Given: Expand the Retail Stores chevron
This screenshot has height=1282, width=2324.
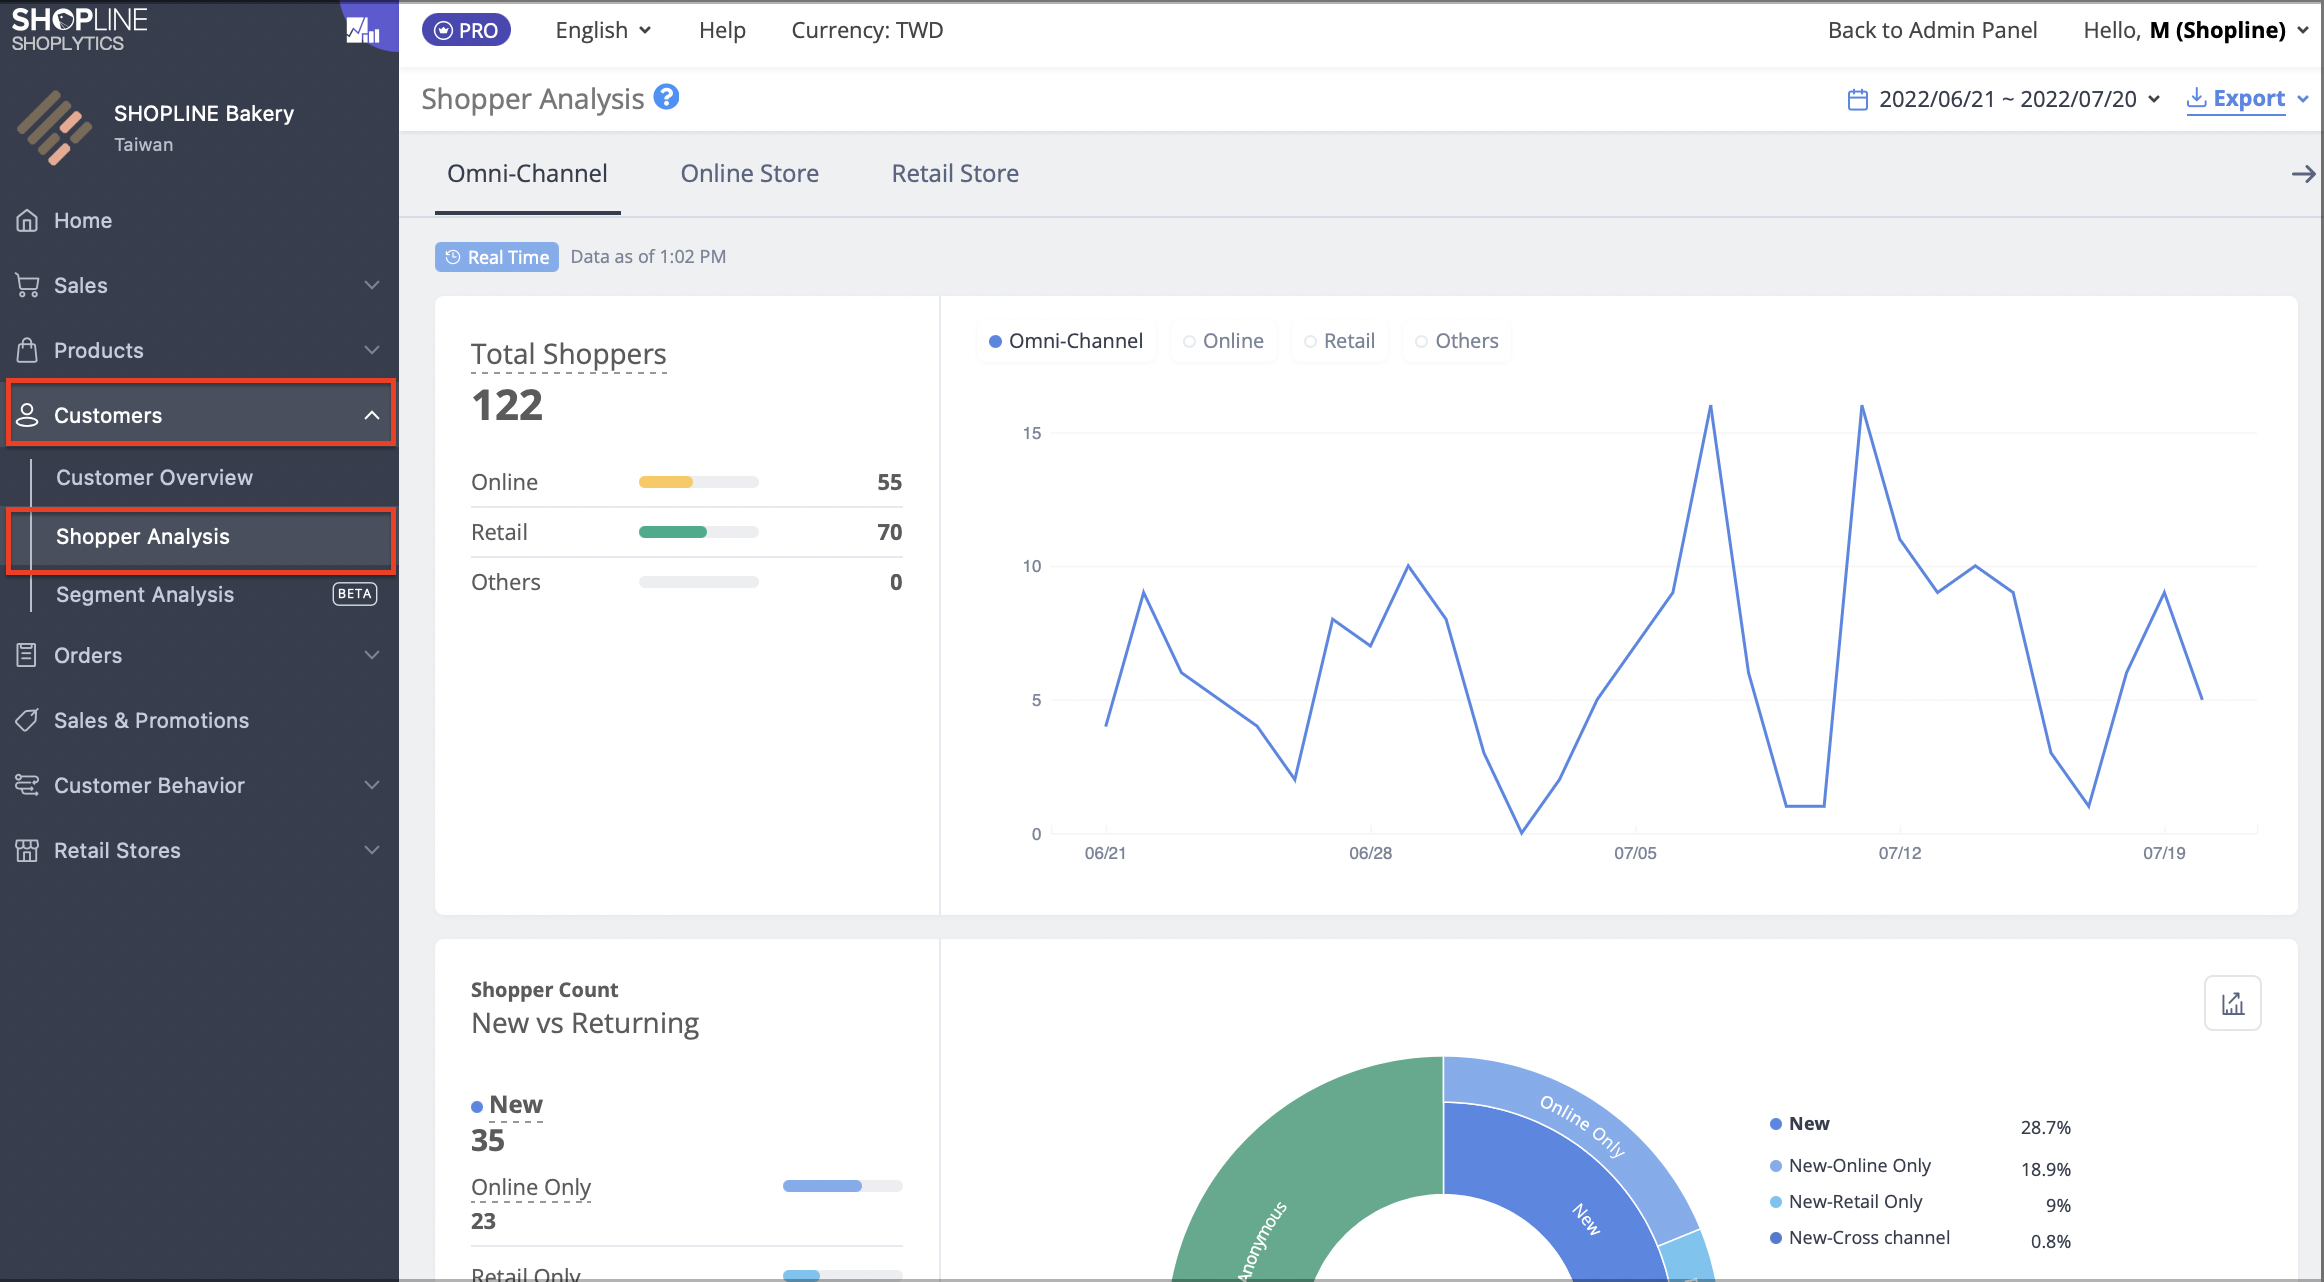Looking at the screenshot, I should pyautogui.click(x=372, y=850).
